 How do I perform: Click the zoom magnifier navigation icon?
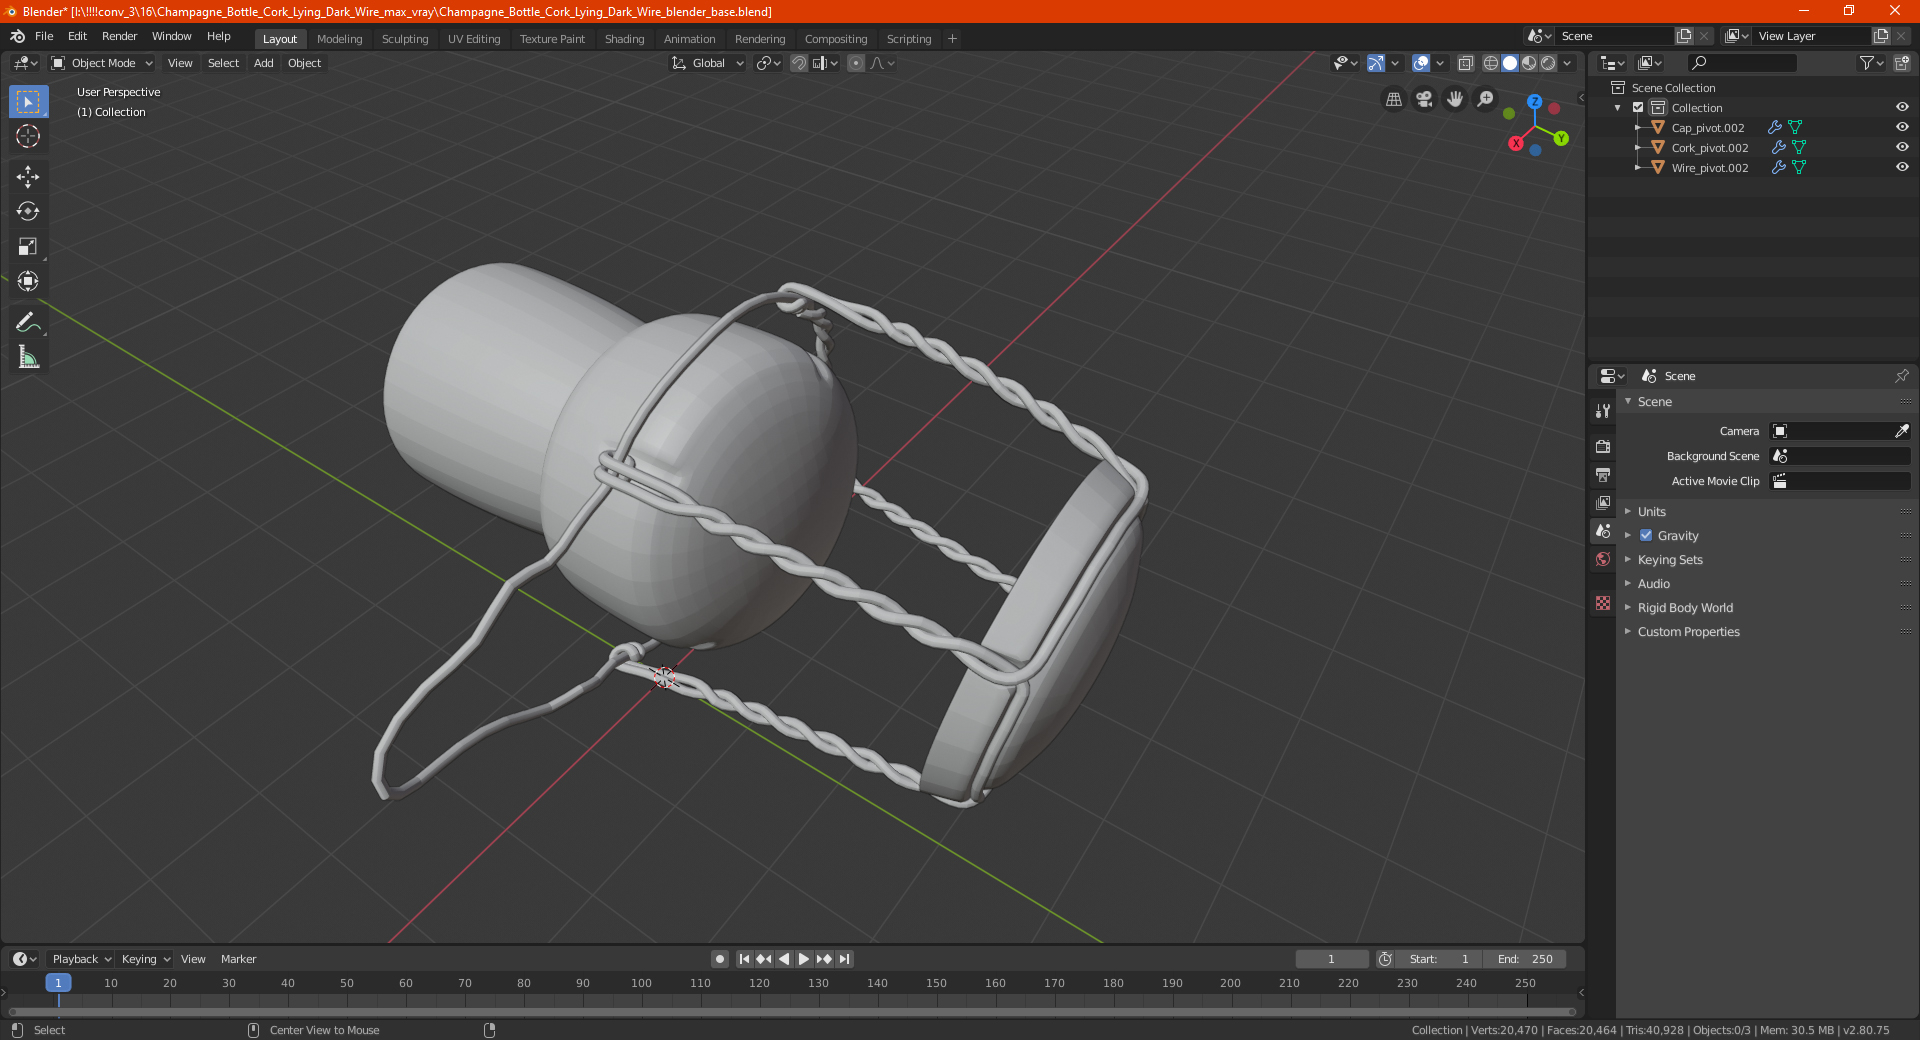click(1486, 99)
